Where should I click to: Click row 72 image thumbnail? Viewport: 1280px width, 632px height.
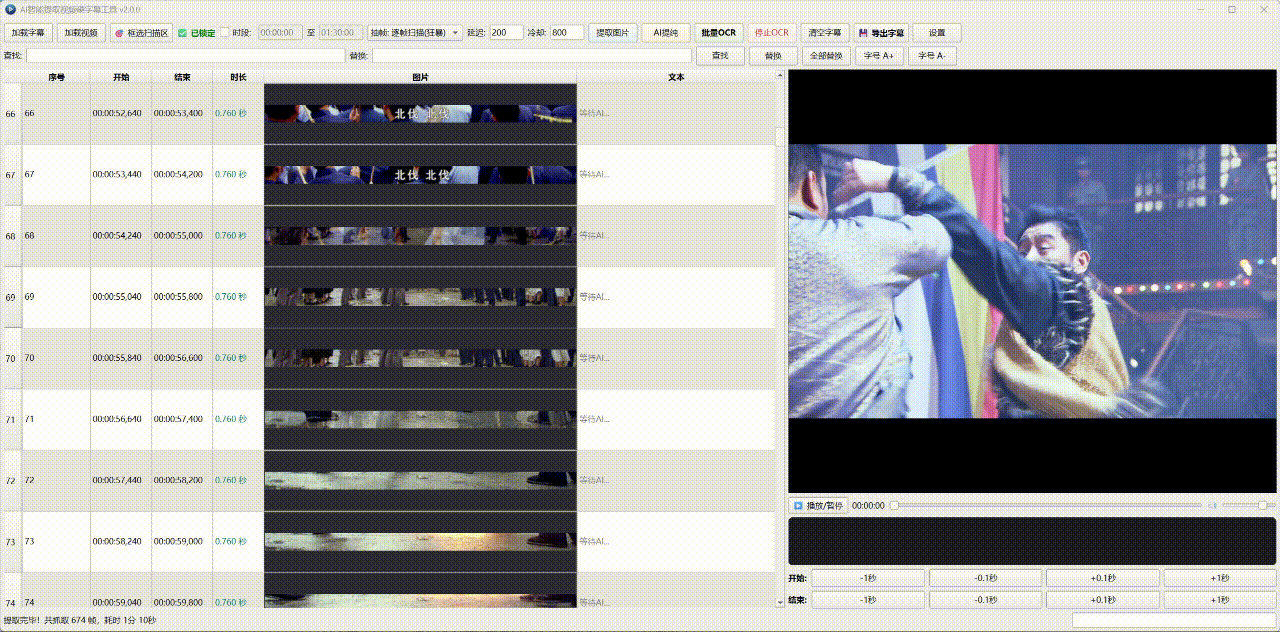[420, 480]
